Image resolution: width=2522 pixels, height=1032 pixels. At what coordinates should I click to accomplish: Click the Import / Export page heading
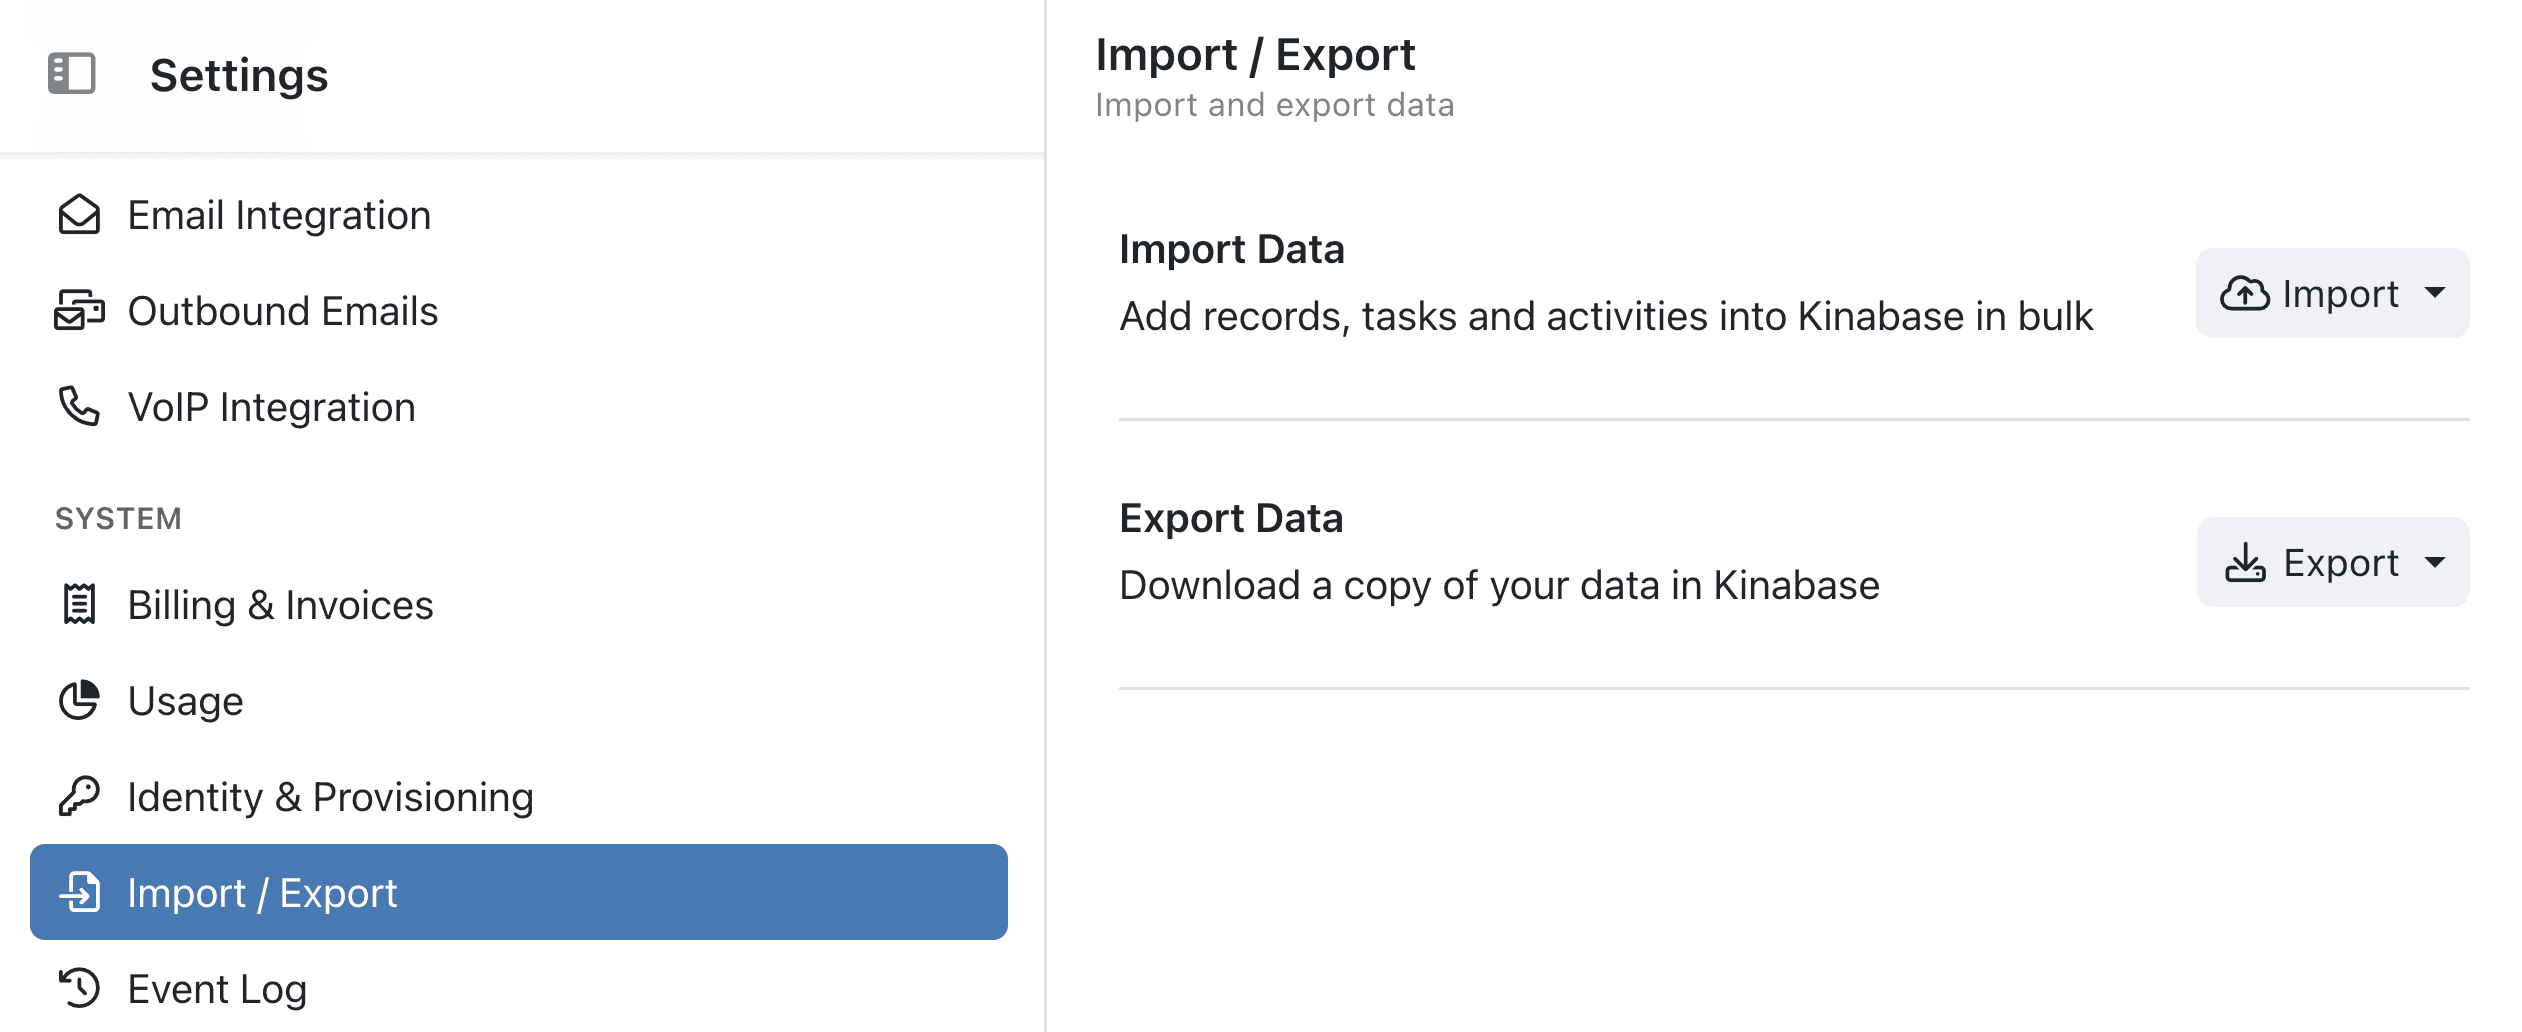[1255, 54]
